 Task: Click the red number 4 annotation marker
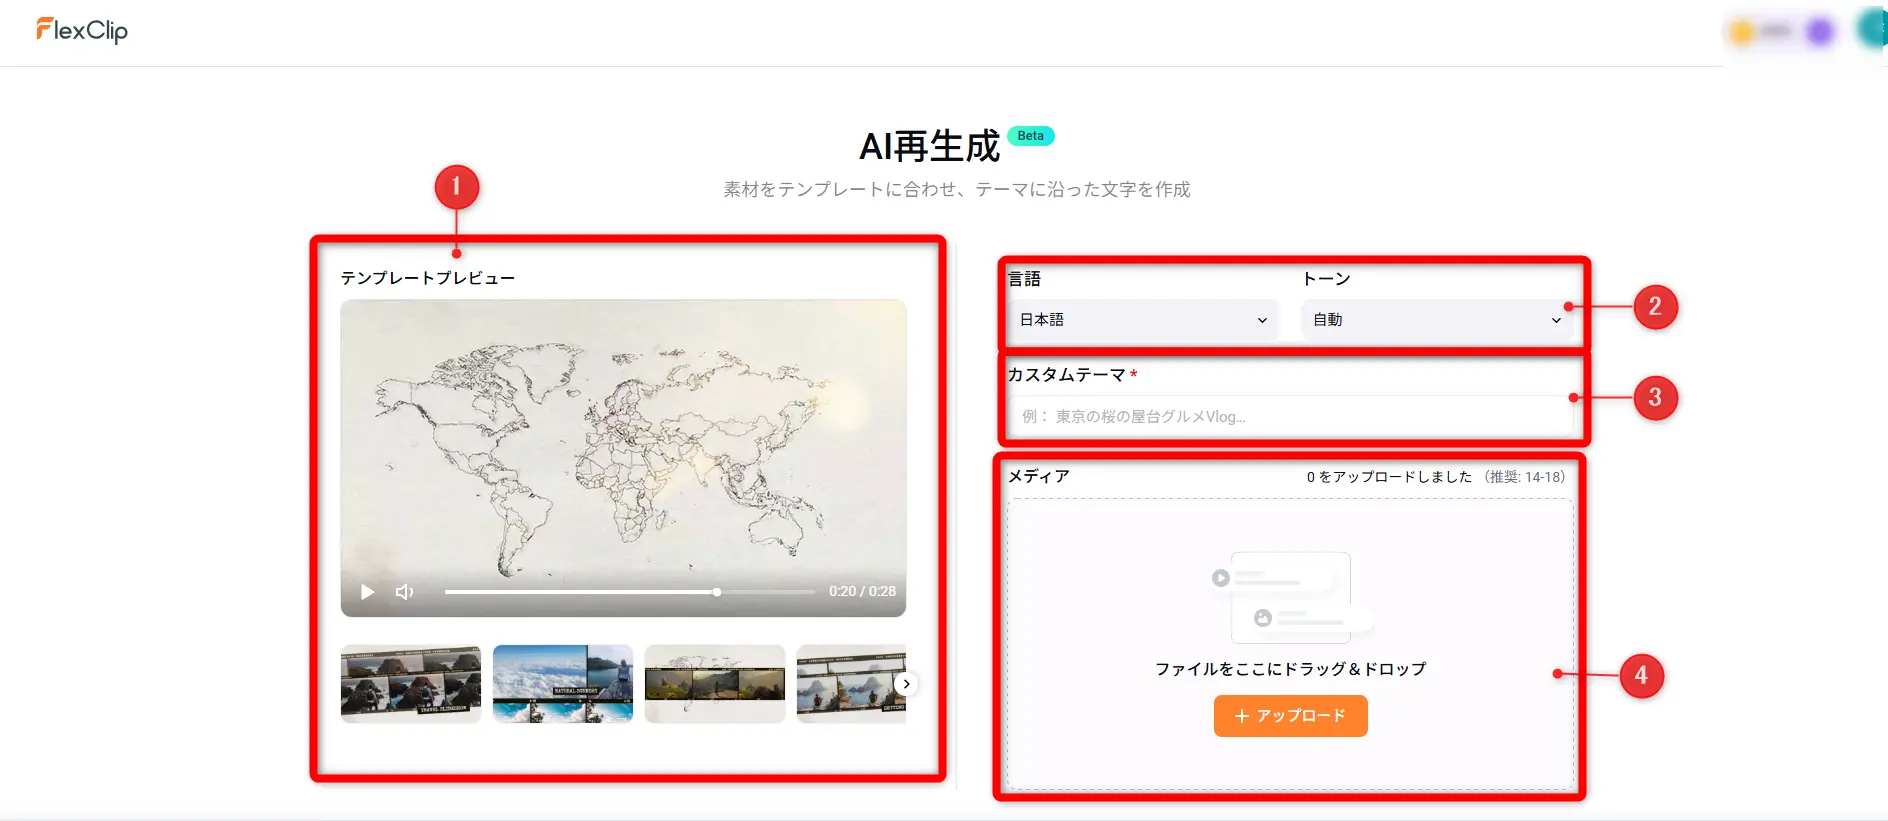point(1641,676)
